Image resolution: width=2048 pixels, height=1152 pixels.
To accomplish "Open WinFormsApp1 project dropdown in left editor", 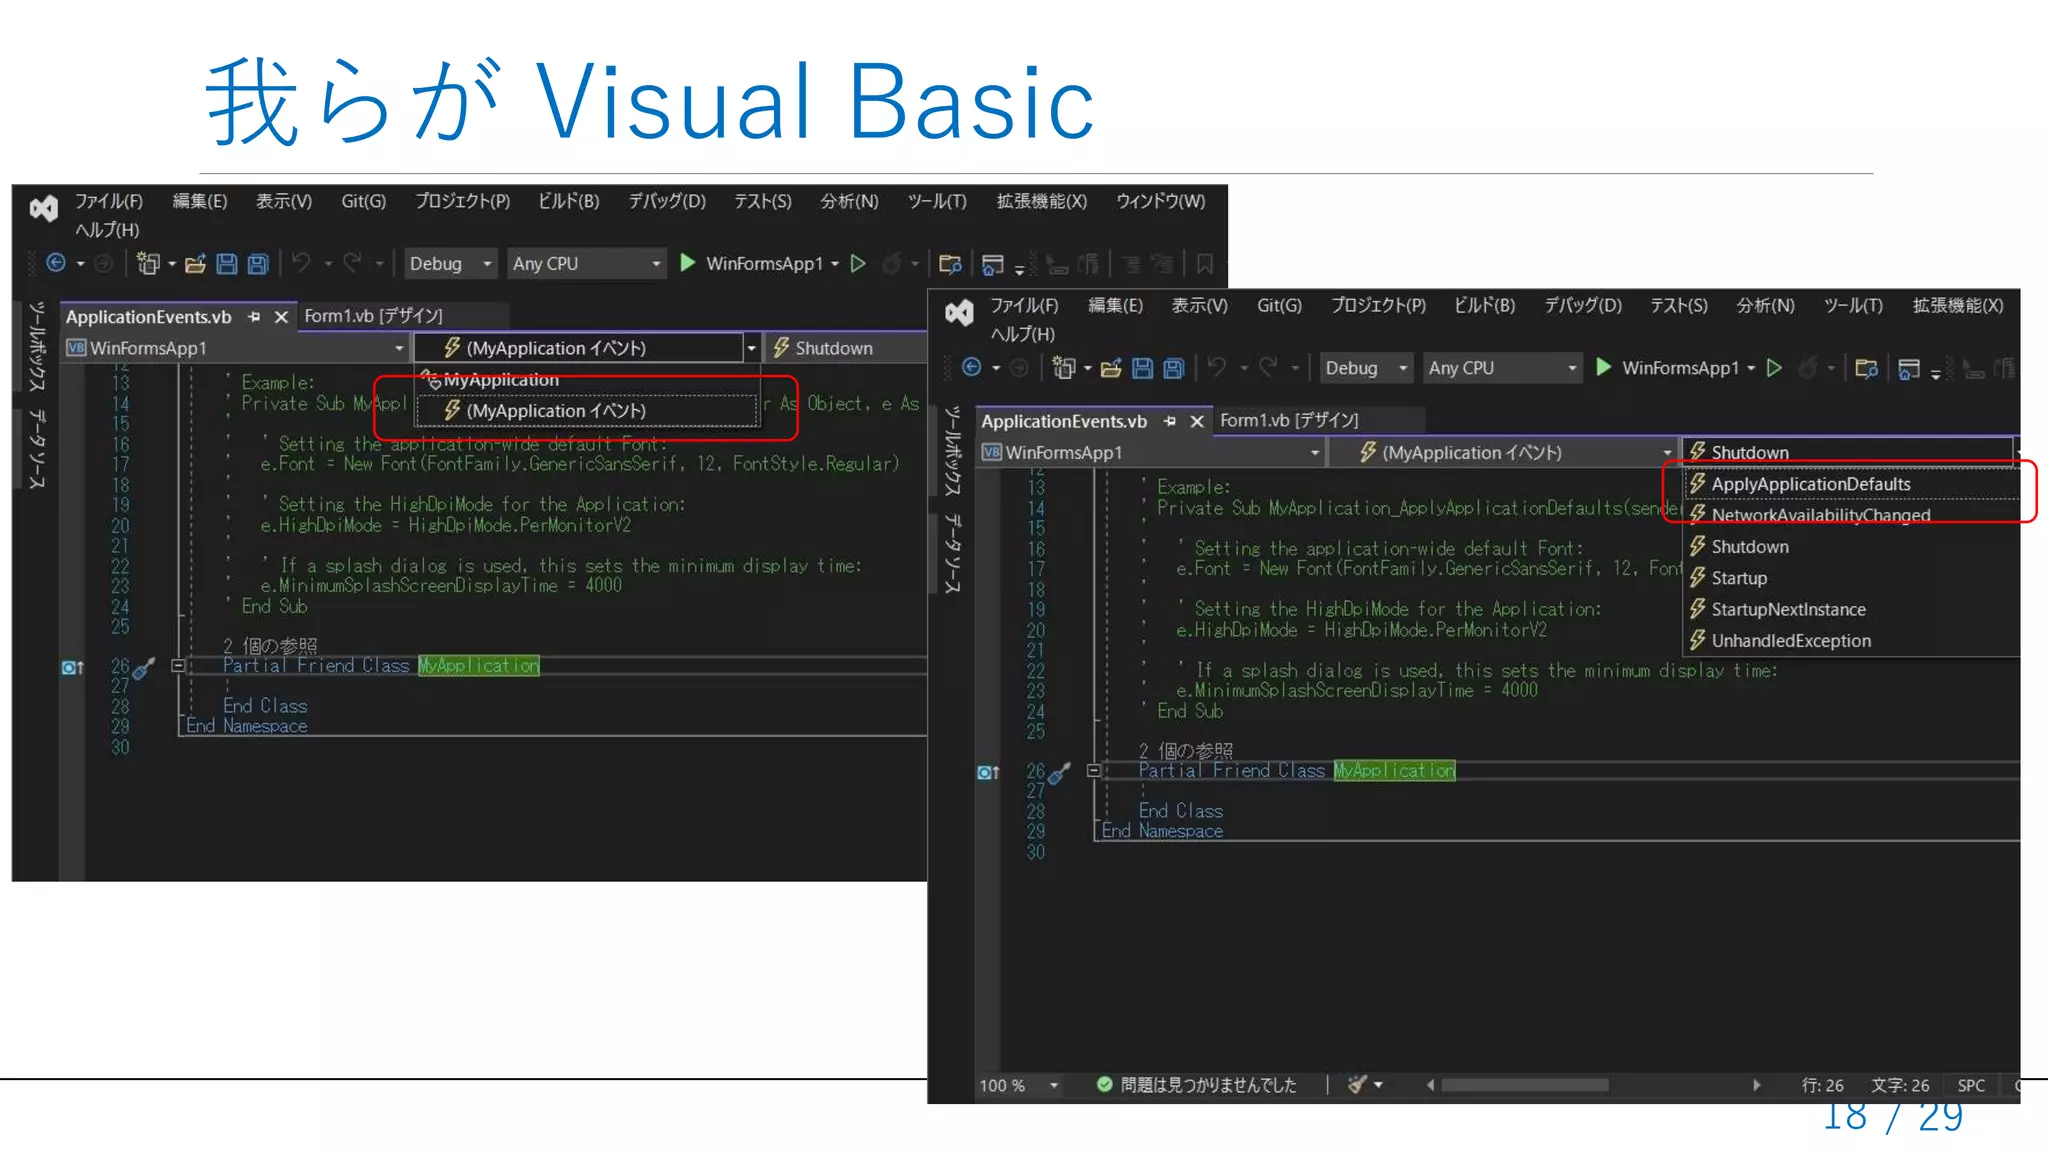I will 236,348.
